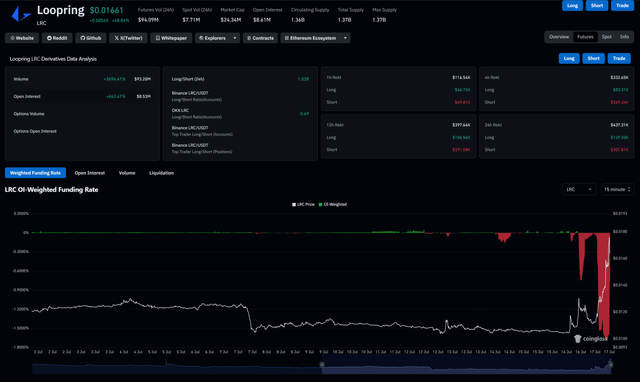This screenshot has width=640, height=382.
Task: Click the 4h Rekt total $332.65K
Action: coord(619,78)
